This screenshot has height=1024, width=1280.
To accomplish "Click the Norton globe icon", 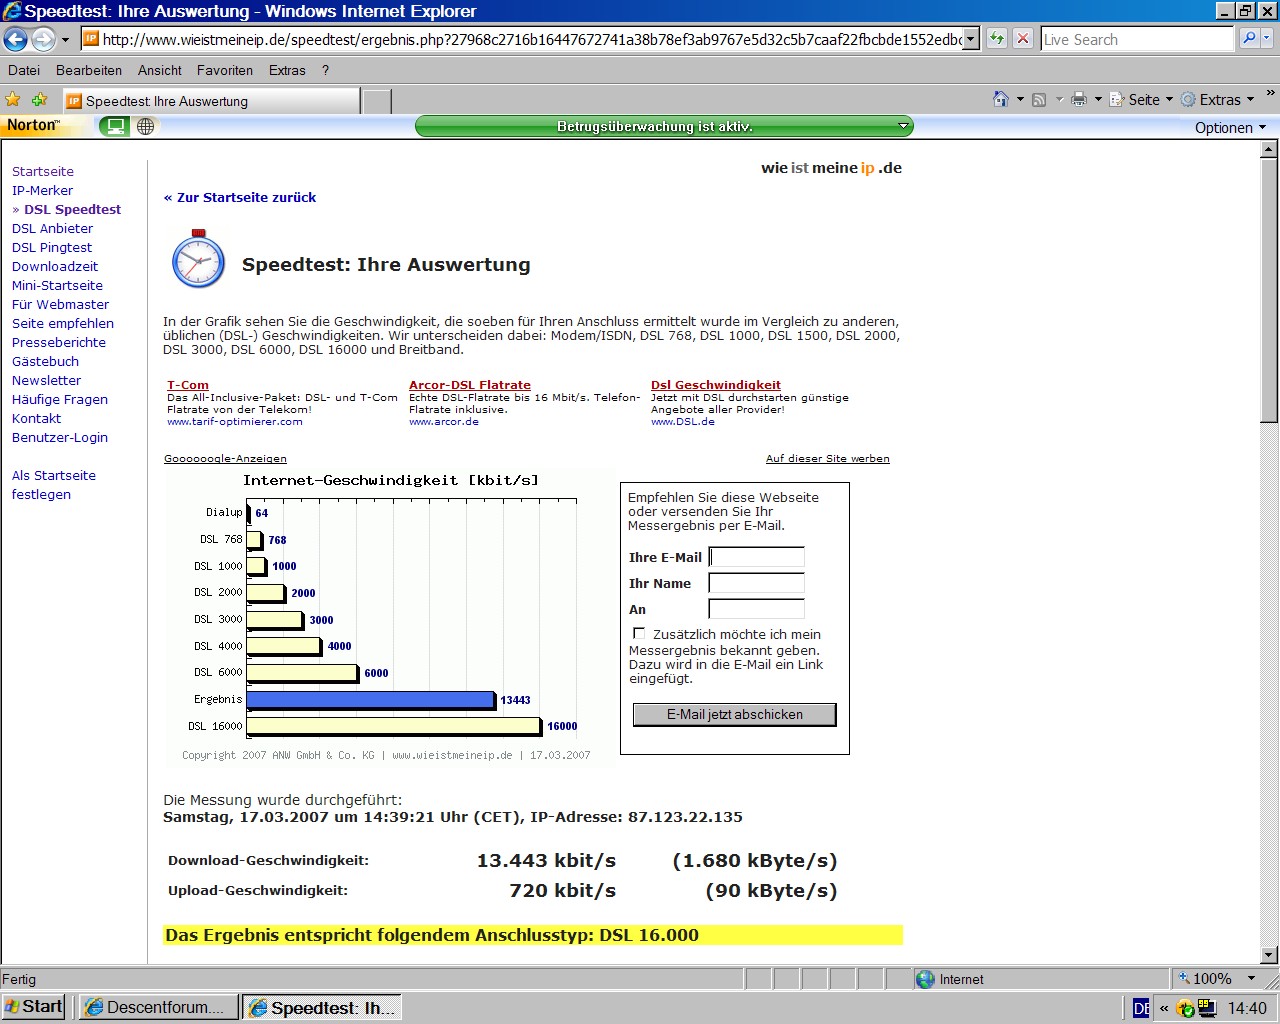I will pyautogui.click(x=146, y=126).
